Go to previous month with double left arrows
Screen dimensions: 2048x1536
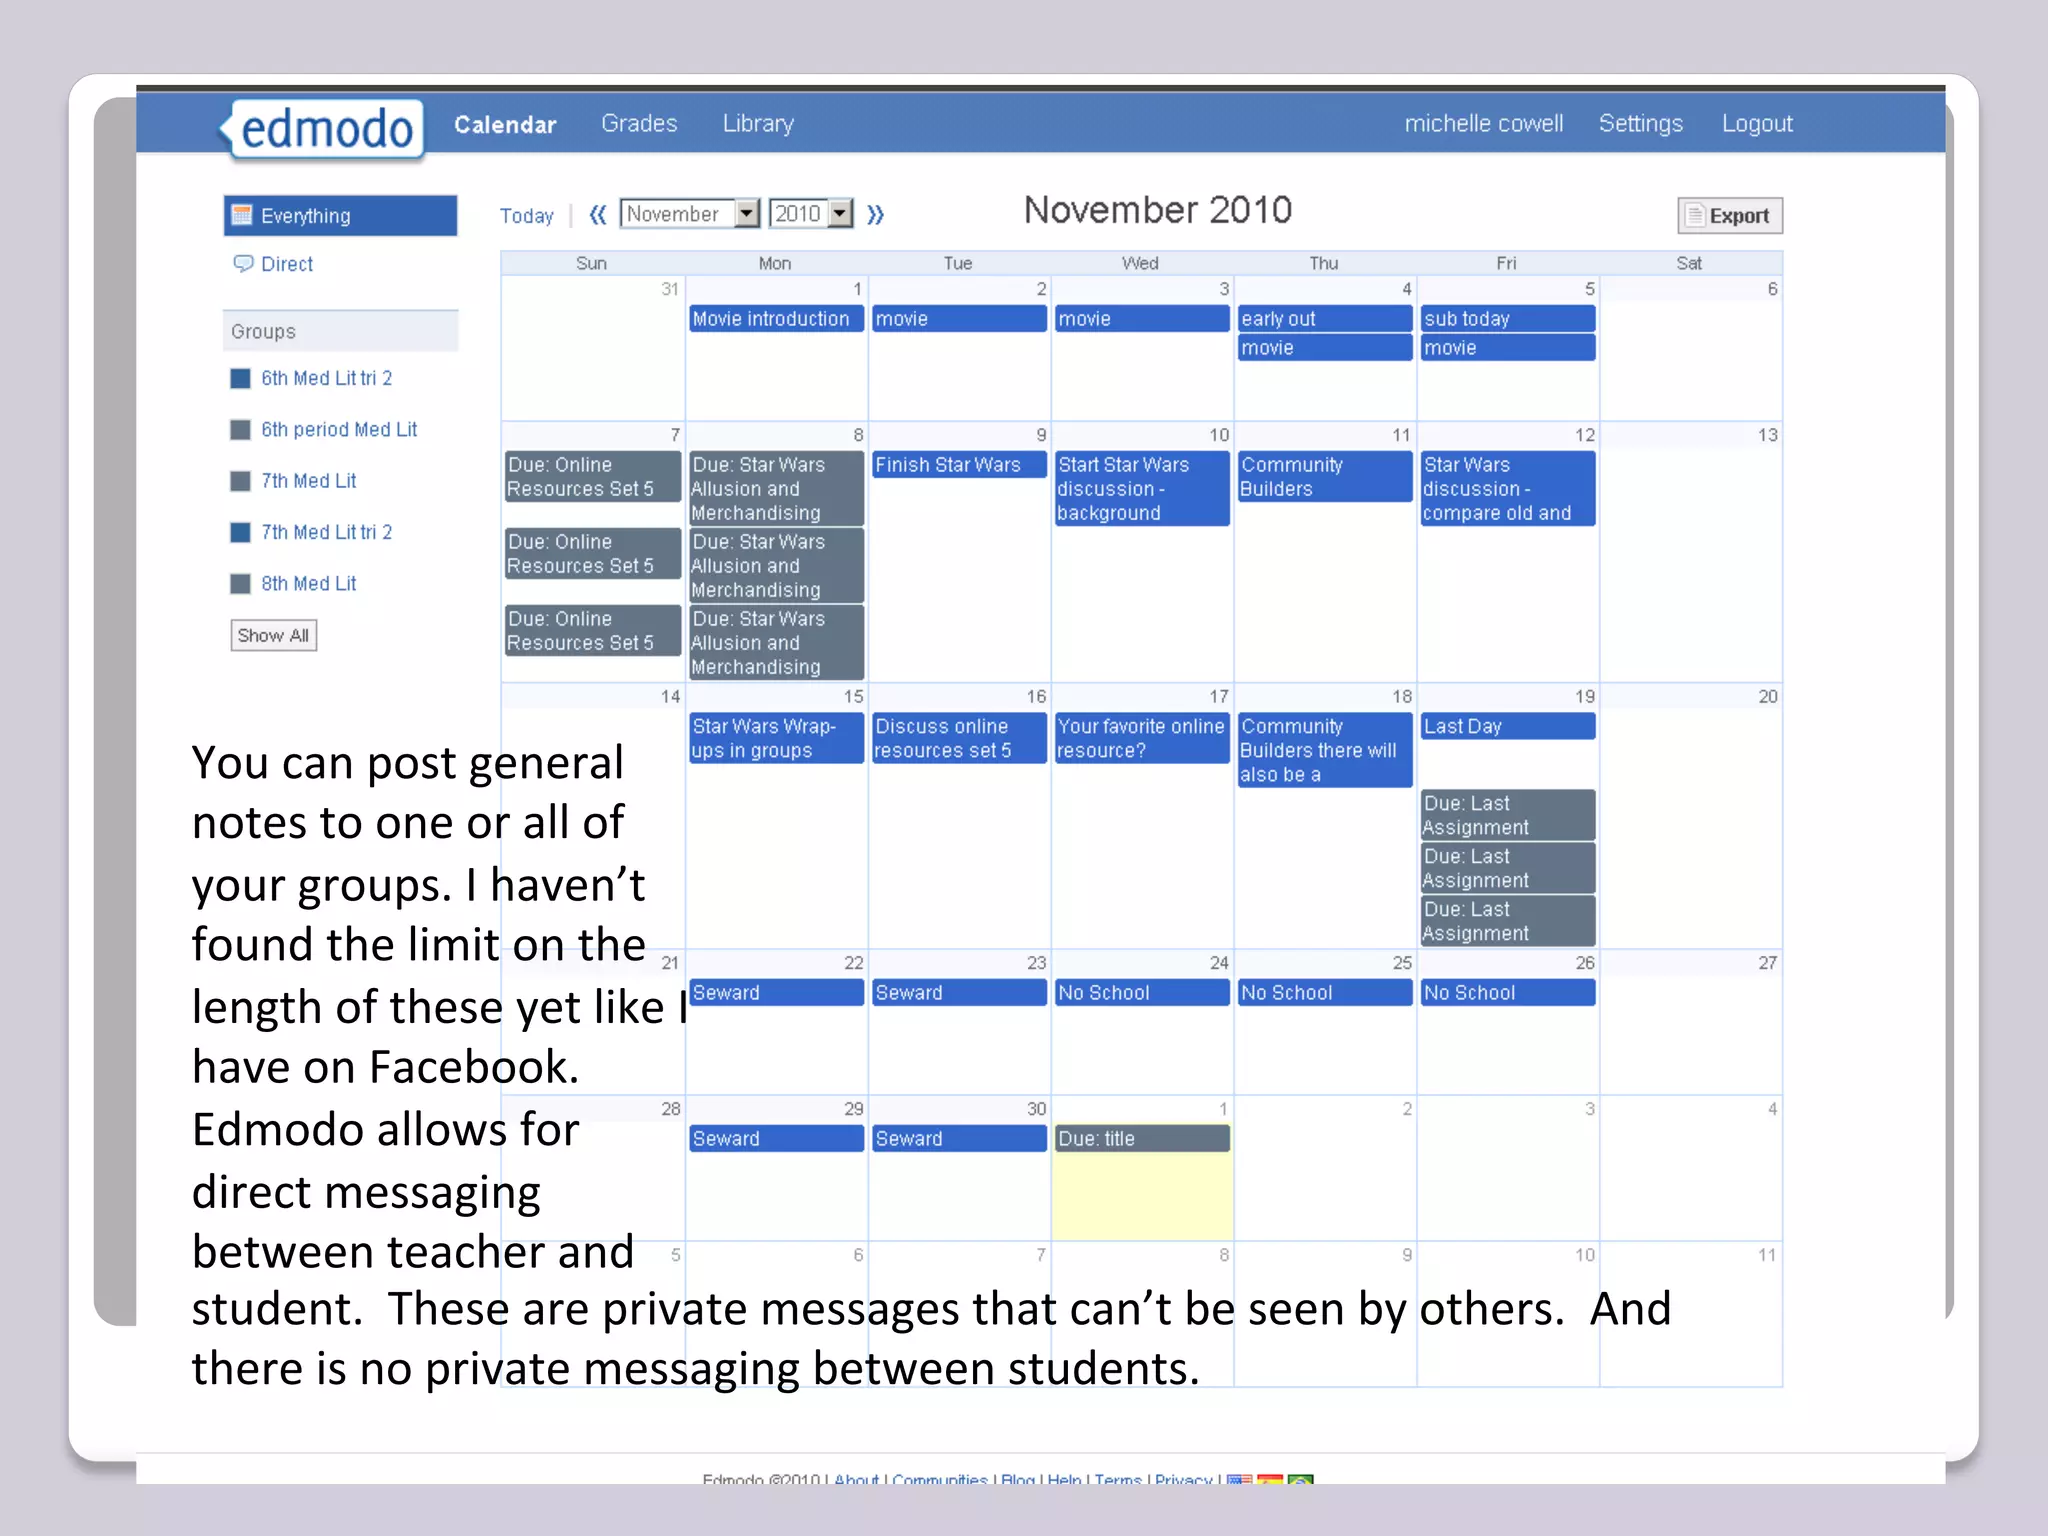pyautogui.click(x=598, y=214)
